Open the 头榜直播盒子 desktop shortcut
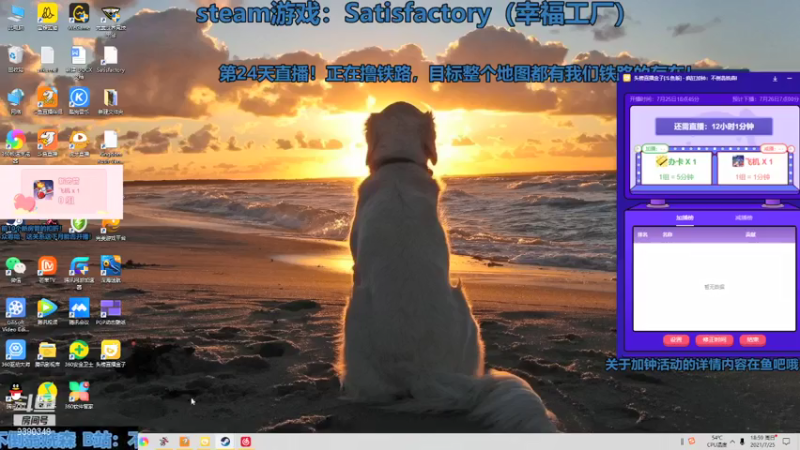 click(x=111, y=353)
